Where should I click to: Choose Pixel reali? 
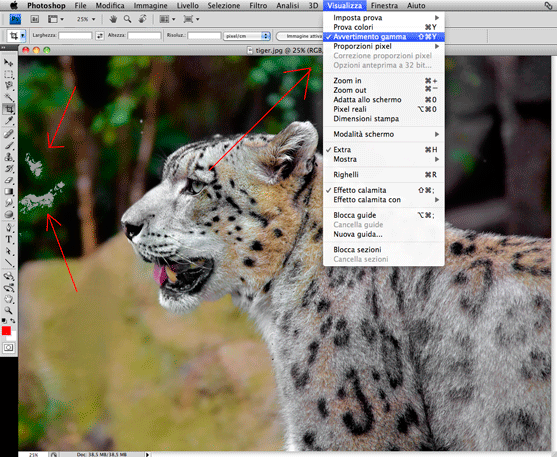pos(384,109)
